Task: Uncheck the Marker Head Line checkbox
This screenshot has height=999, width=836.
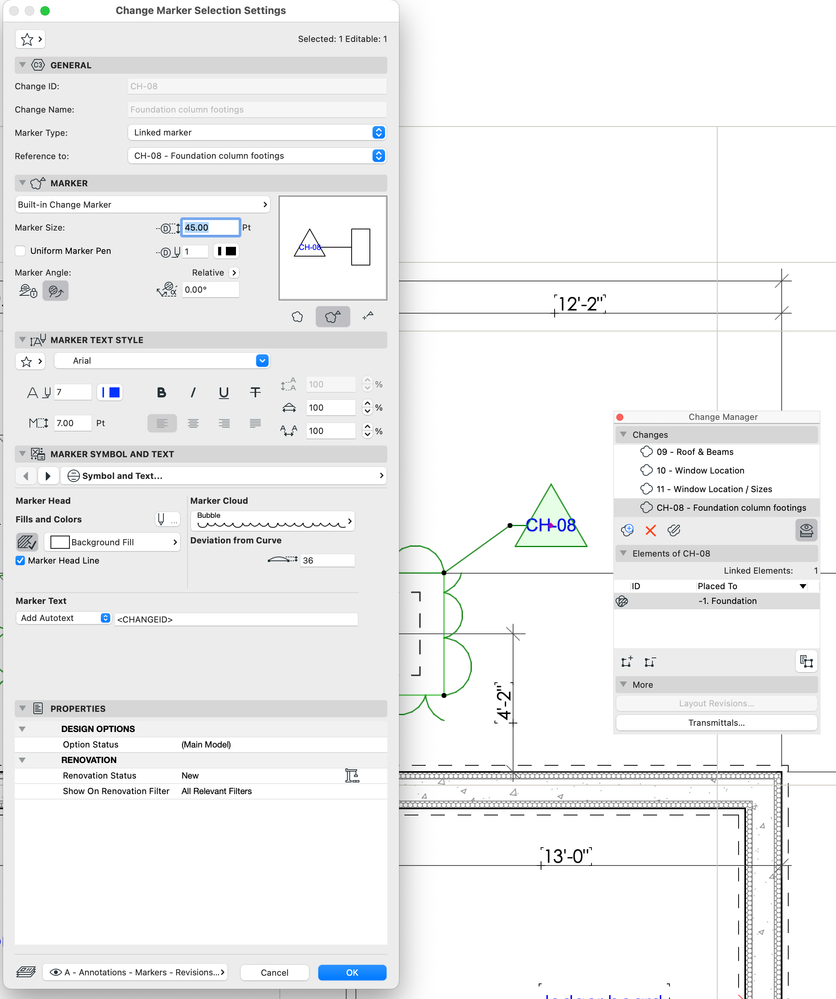Action: pos(20,561)
